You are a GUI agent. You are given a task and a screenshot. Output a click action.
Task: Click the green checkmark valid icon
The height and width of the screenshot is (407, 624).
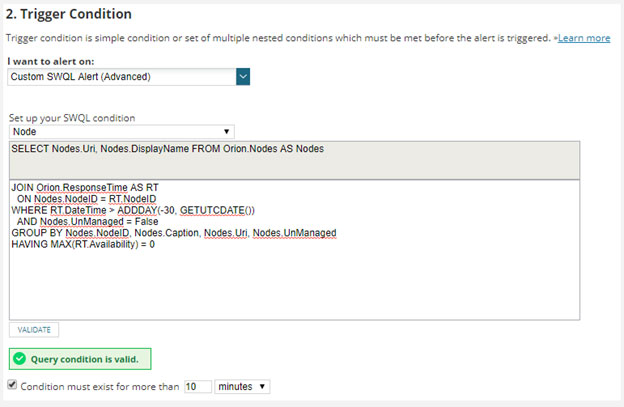pos(19,359)
